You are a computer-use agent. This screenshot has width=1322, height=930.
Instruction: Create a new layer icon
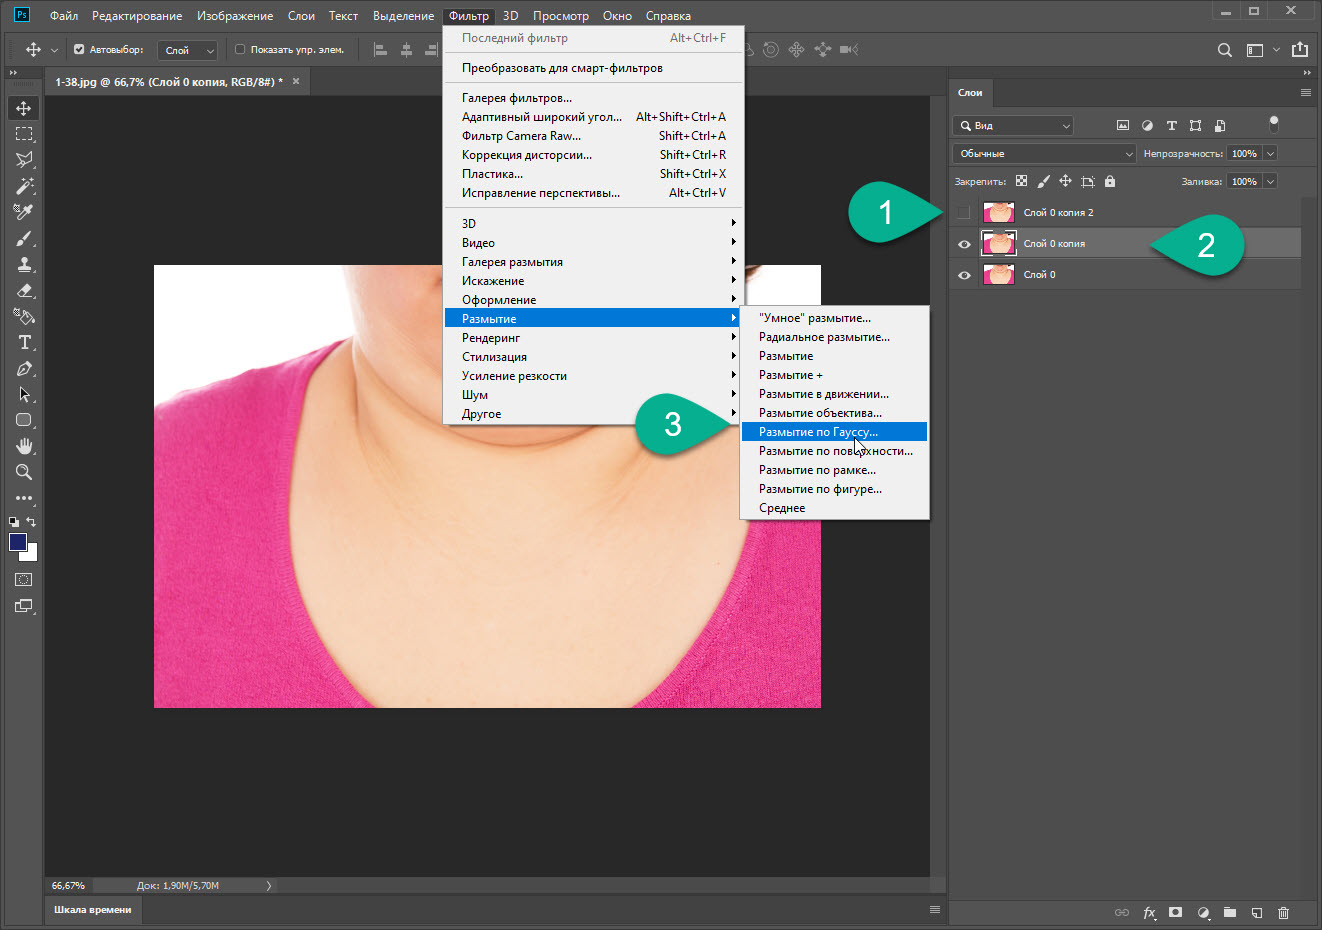click(x=1257, y=913)
